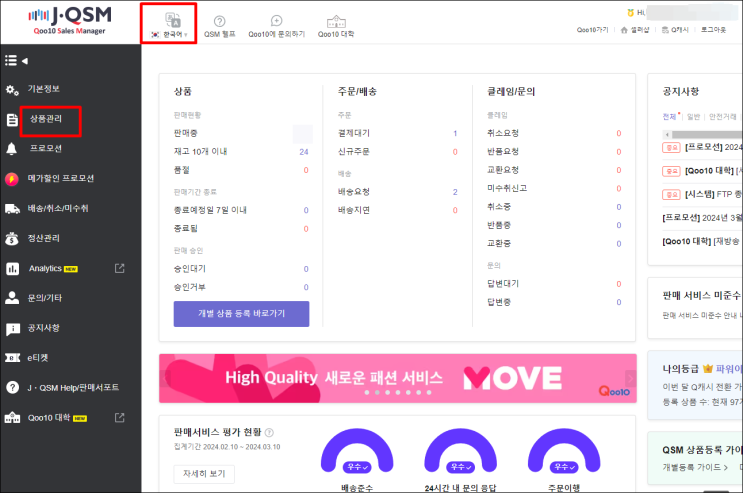Click 개별 상품 등록 바로가기 button
This screenshot has height=493, width=743.
pos(241,314)
